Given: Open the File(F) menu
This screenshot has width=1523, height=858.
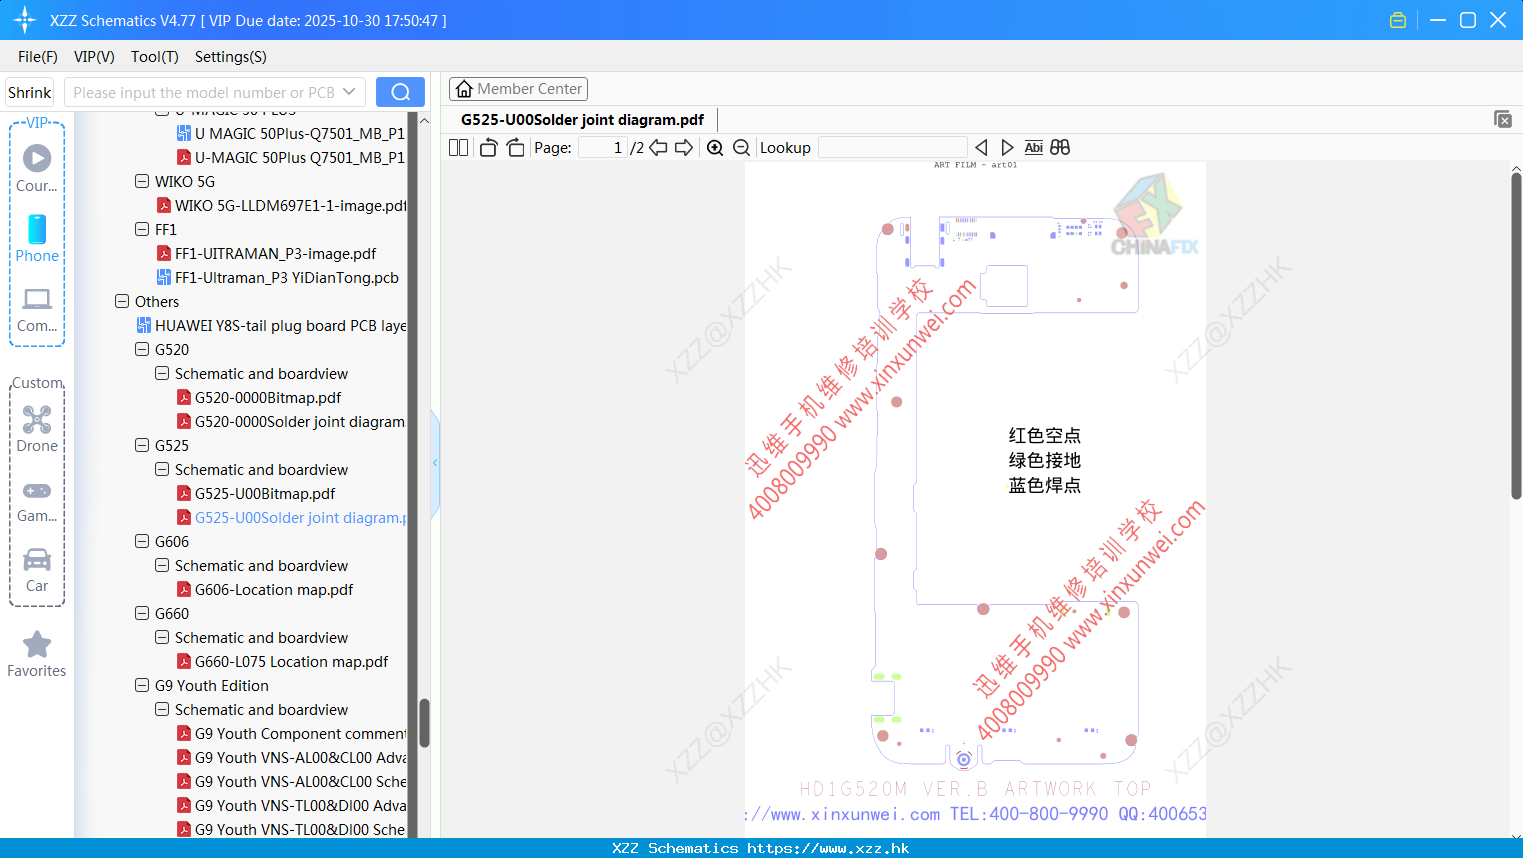Looking at the screenshot, I should 38,57.
